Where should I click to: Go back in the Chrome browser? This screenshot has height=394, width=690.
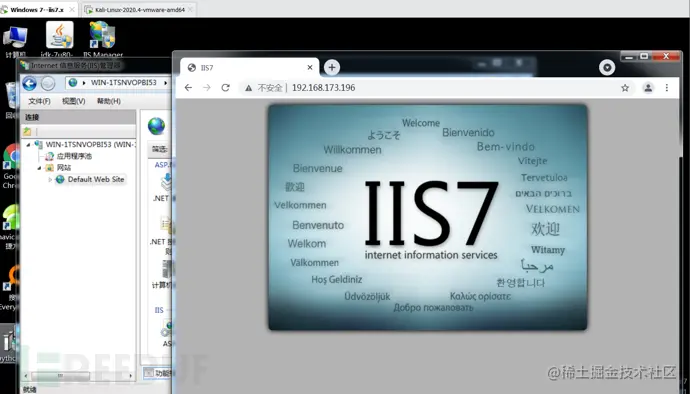click(x=188, y=88)
